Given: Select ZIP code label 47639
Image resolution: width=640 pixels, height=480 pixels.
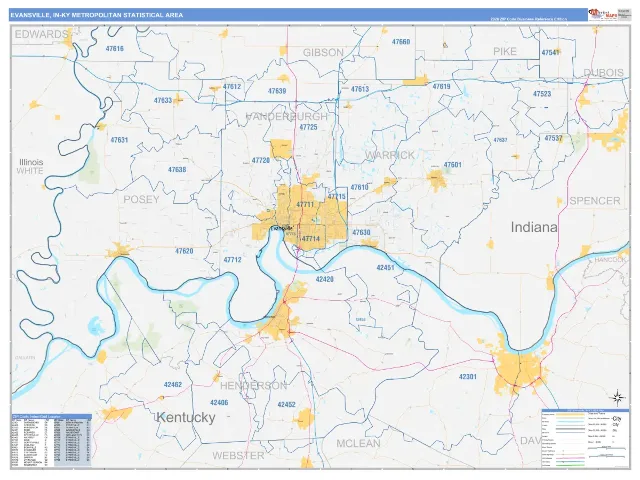Looking at the screenshot, I should pyautogui.click(x=277, y=91).
